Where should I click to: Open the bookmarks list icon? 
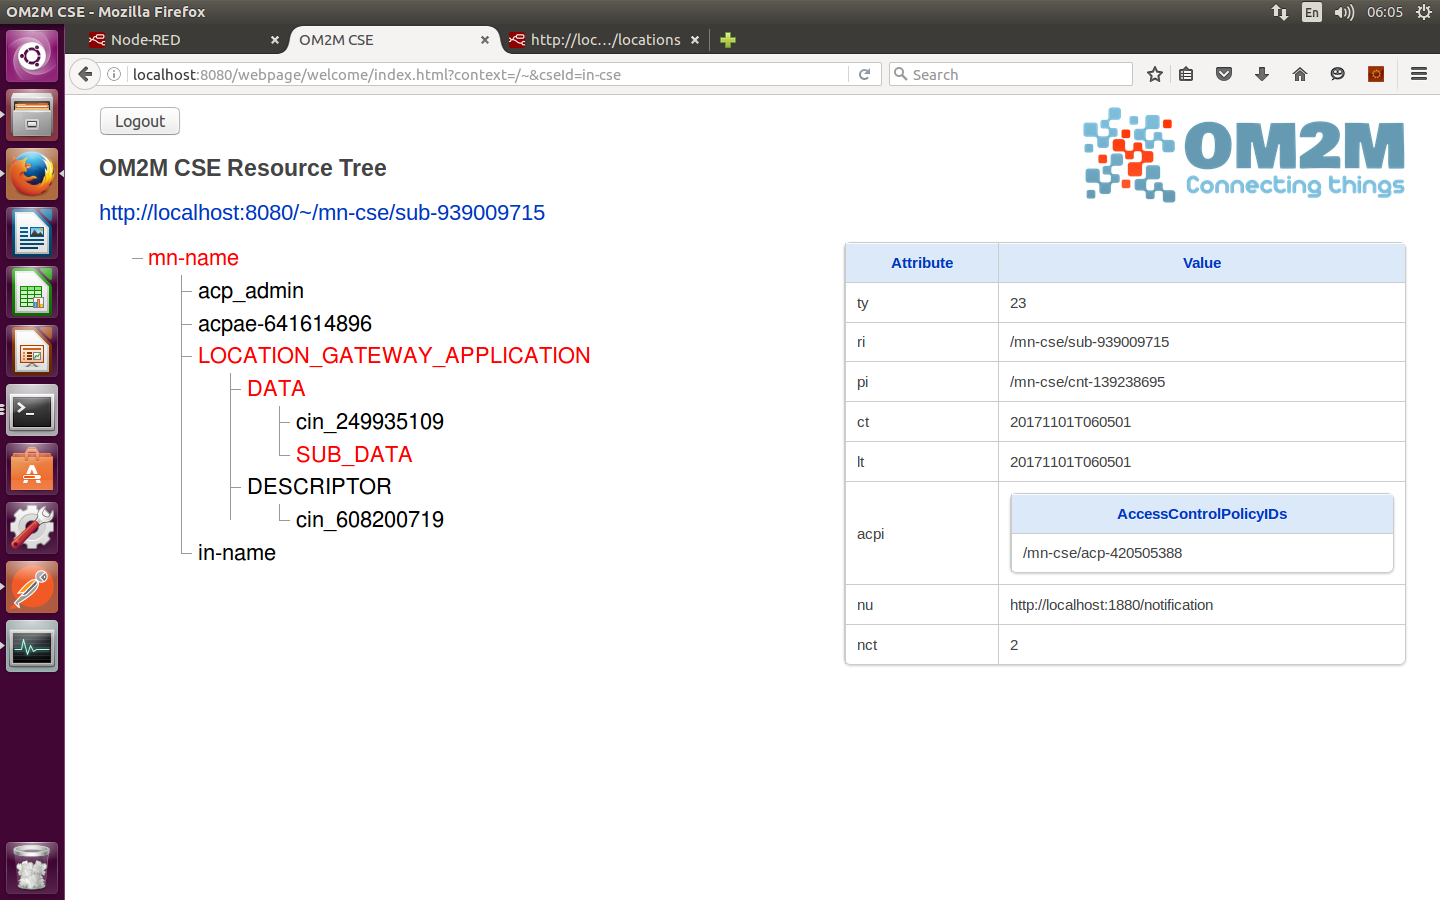[x=1186, y=74]
